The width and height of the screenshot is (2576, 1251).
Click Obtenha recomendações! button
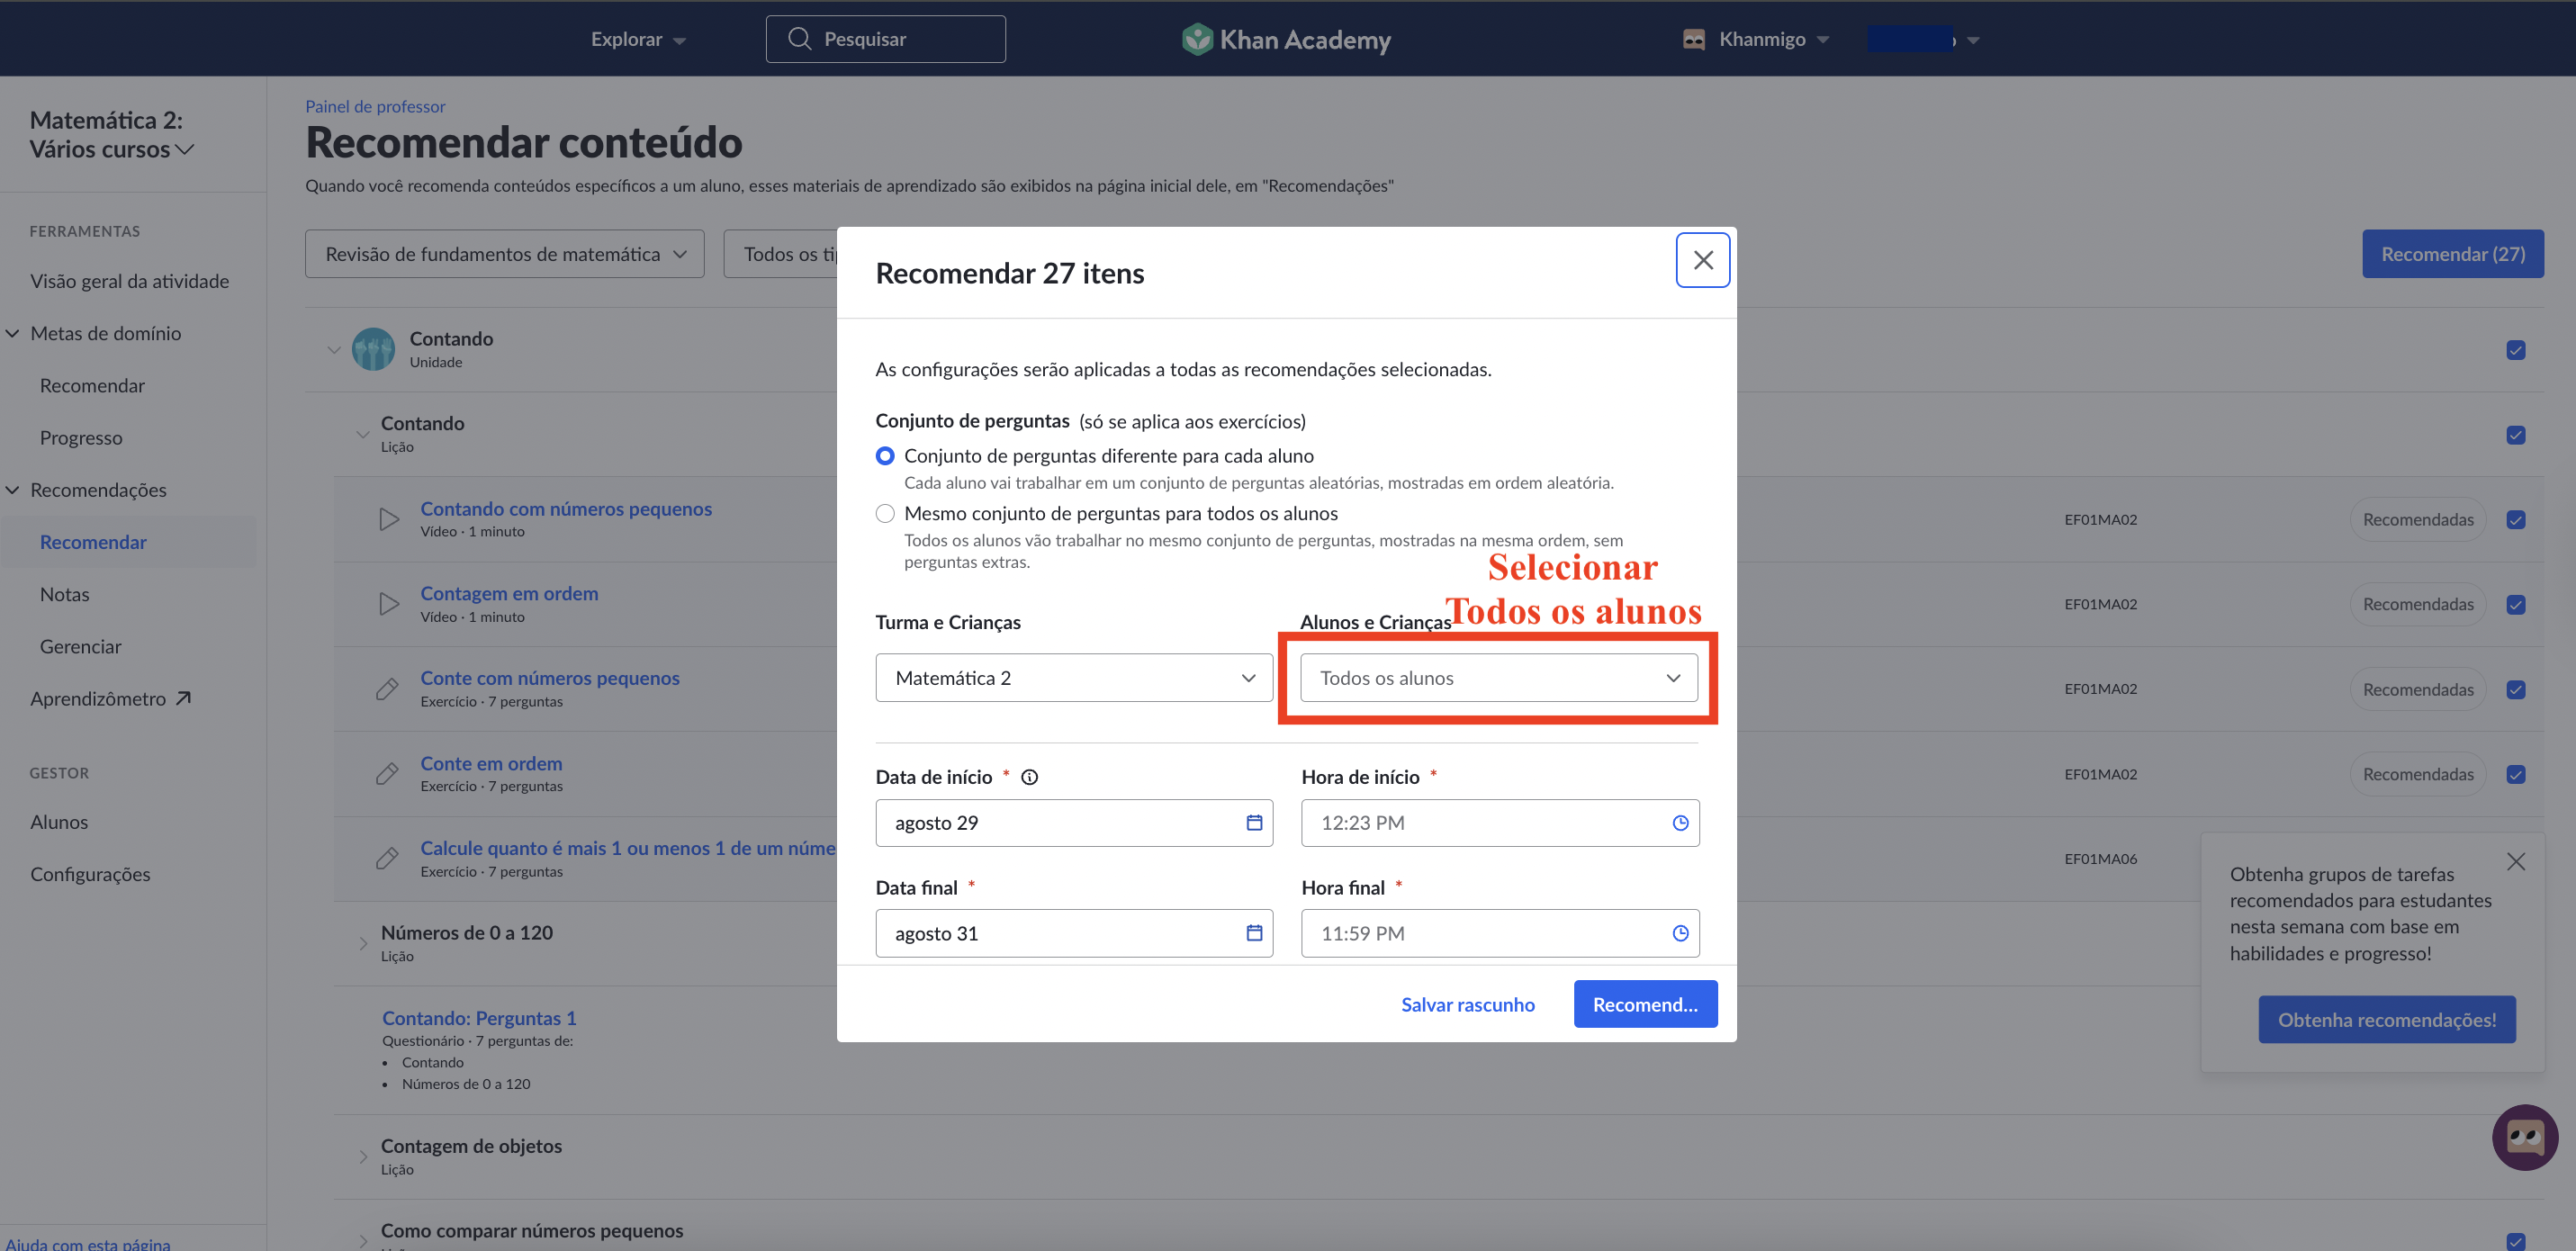2386,1019
